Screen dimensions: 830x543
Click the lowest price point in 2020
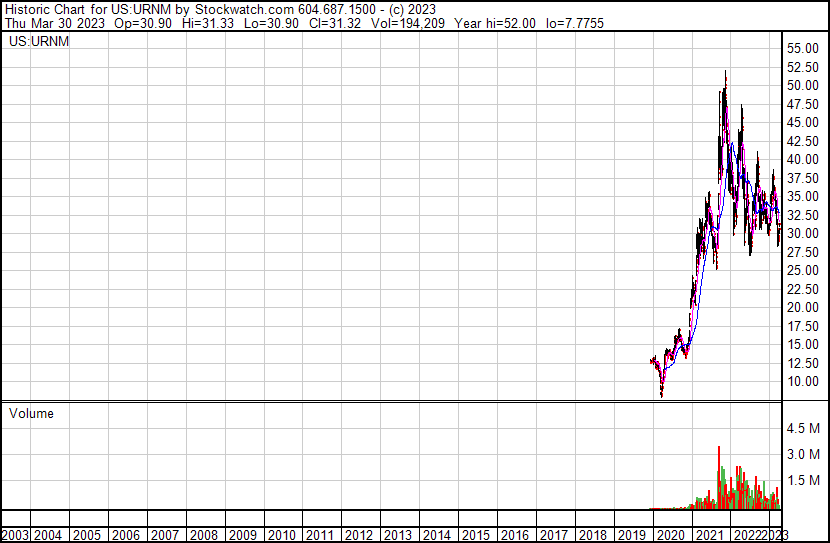661,396
